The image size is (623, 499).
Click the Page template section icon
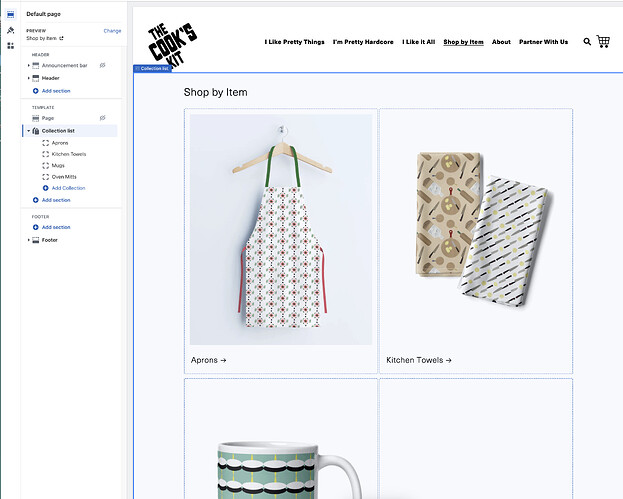pos(35,118)
